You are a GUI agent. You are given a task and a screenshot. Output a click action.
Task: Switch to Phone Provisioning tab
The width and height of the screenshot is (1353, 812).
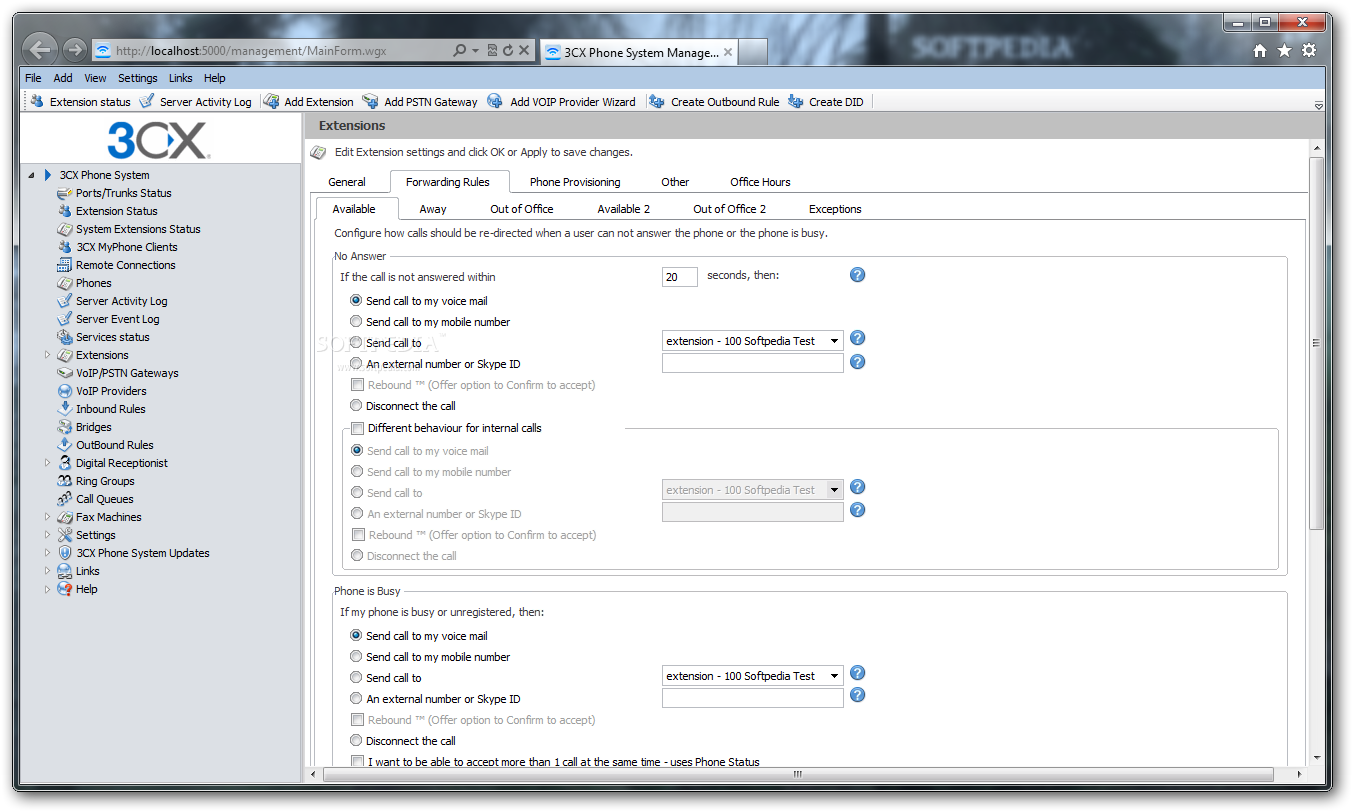pos(575,182)
